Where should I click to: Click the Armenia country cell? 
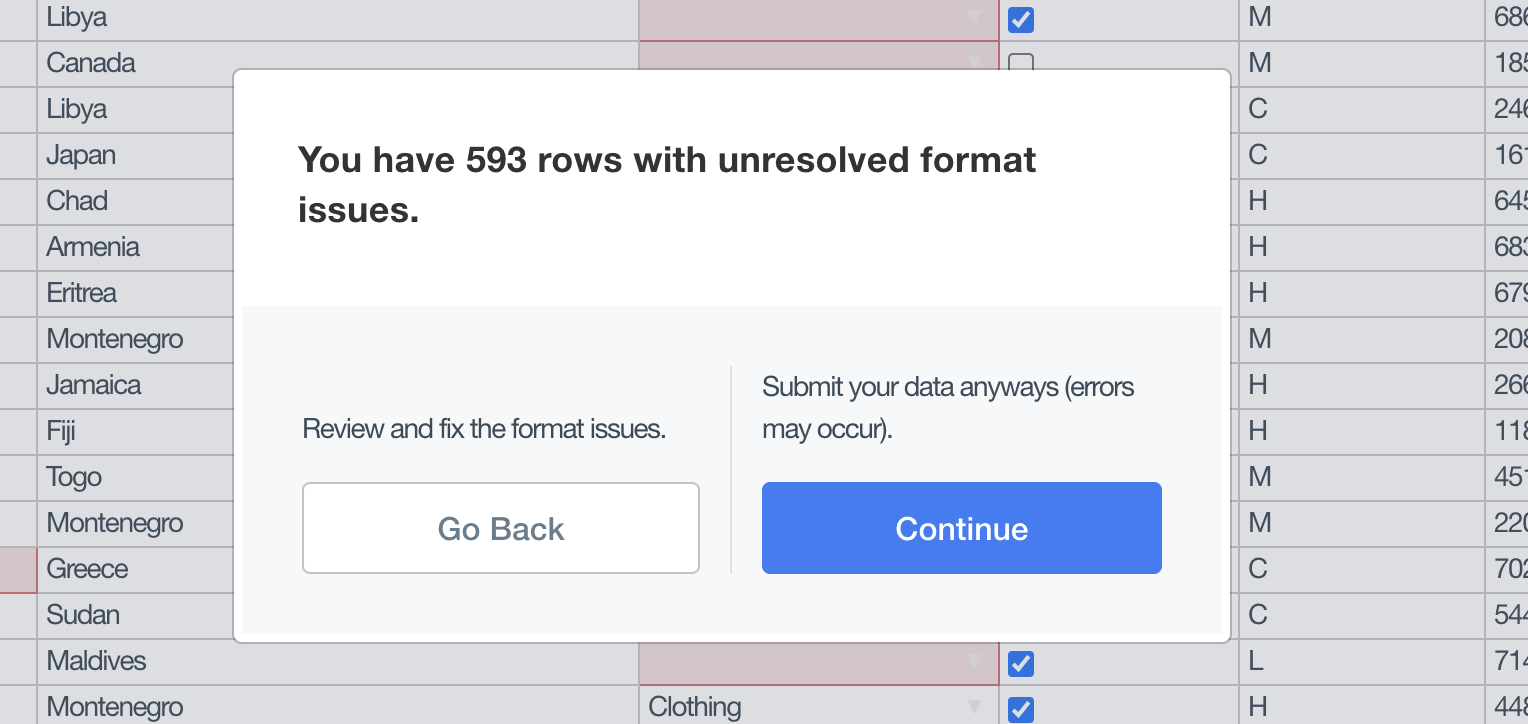(x=120, y=247)
